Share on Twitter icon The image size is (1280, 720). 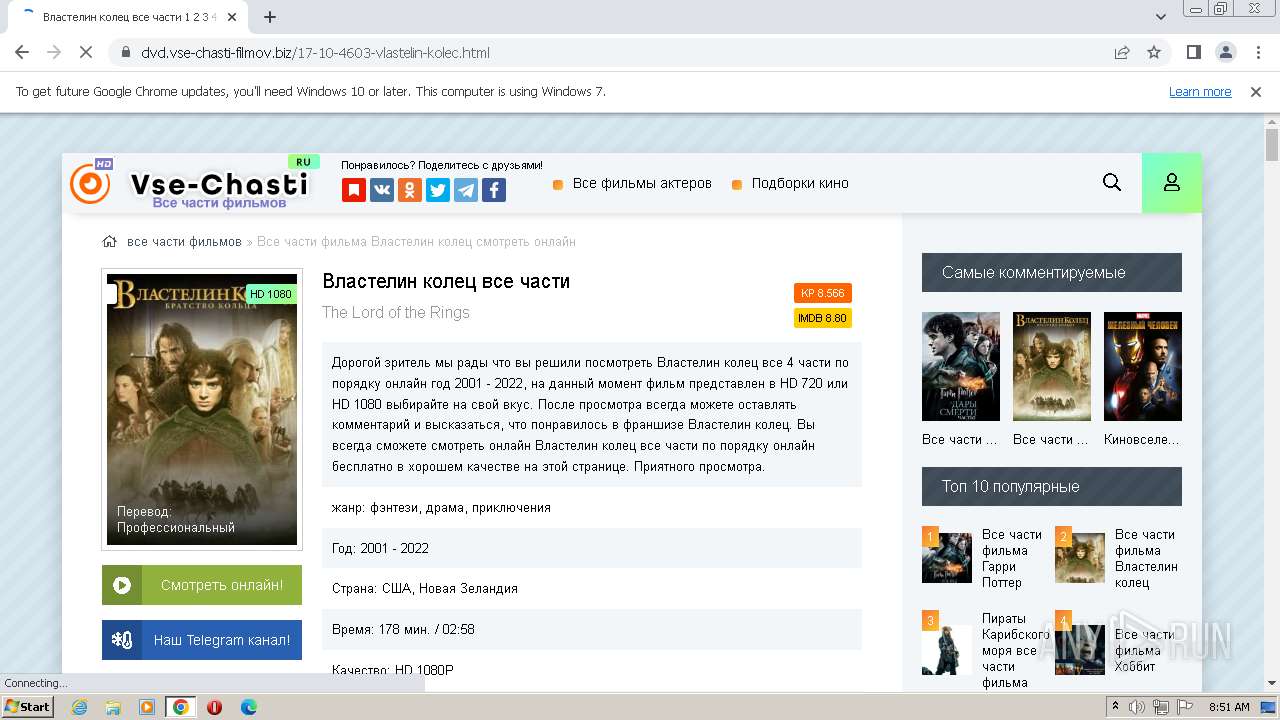pyautogui.click(x=438, y=190)
